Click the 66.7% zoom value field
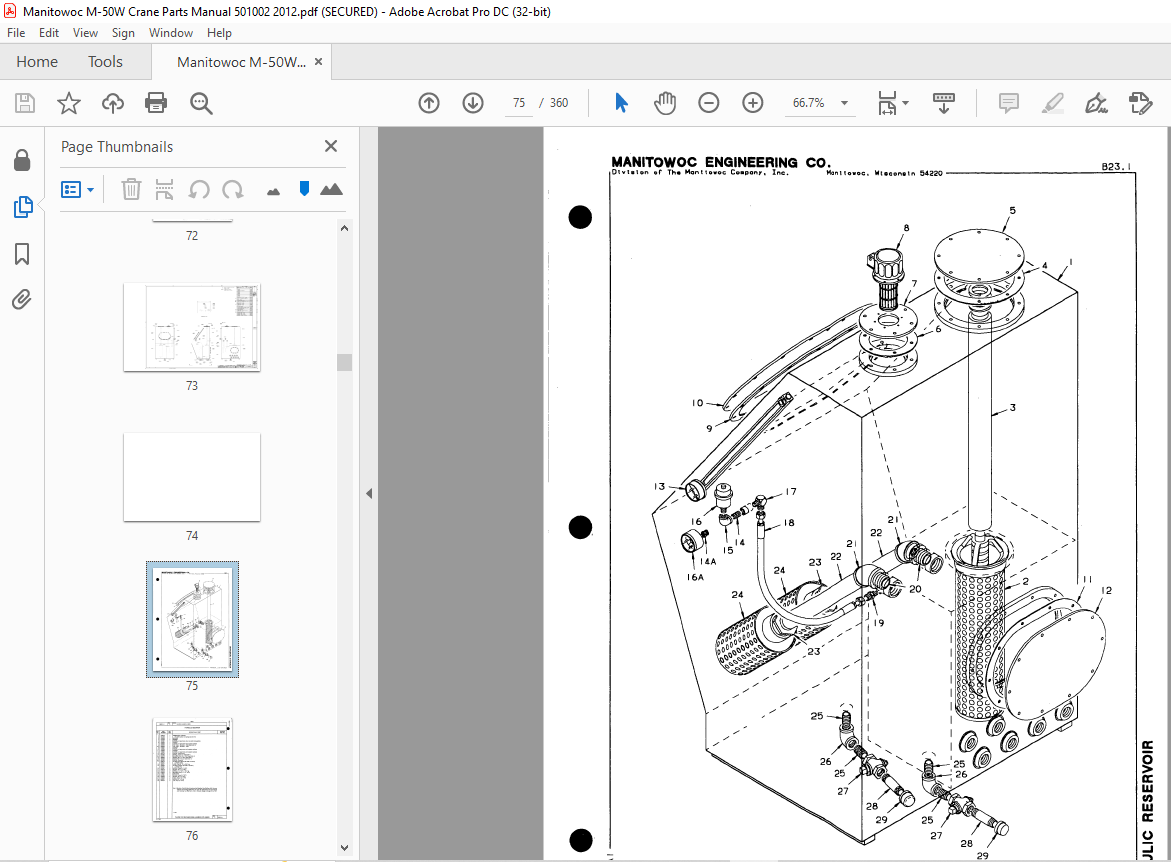 coord(808,103)
